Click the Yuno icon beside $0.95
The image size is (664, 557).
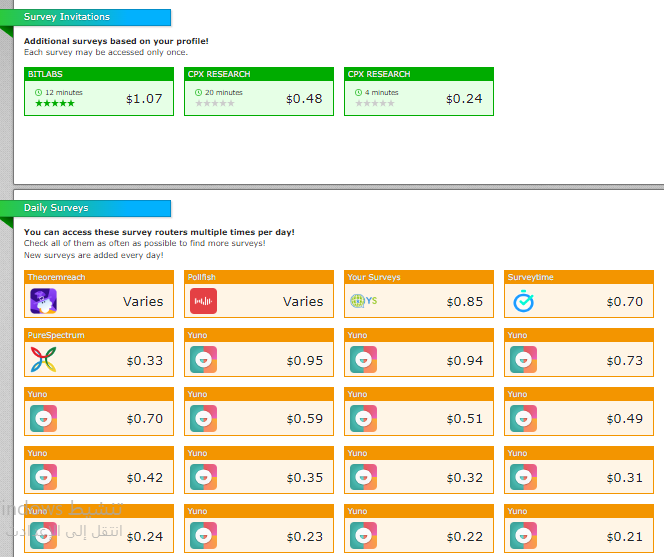click(x=203, y=360)
